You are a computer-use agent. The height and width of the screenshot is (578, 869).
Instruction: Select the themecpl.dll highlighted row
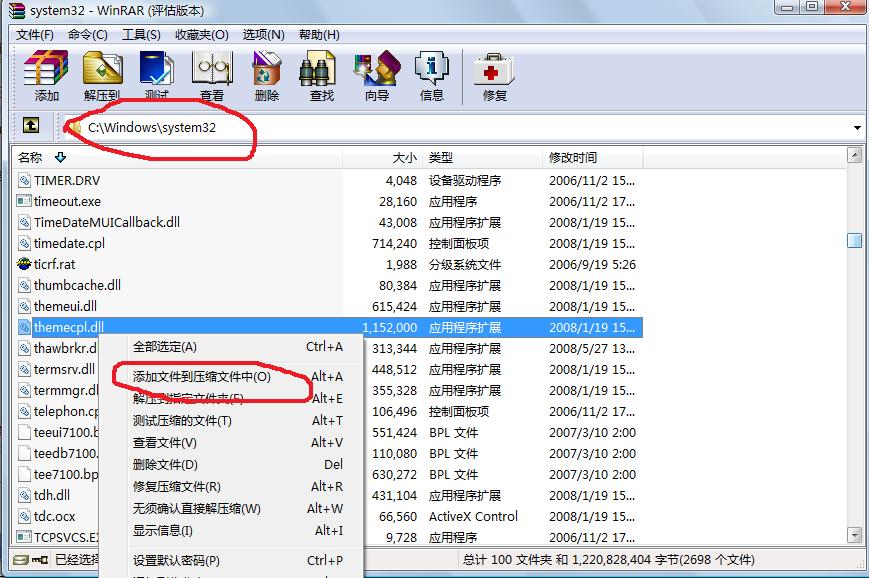(328, 327)
